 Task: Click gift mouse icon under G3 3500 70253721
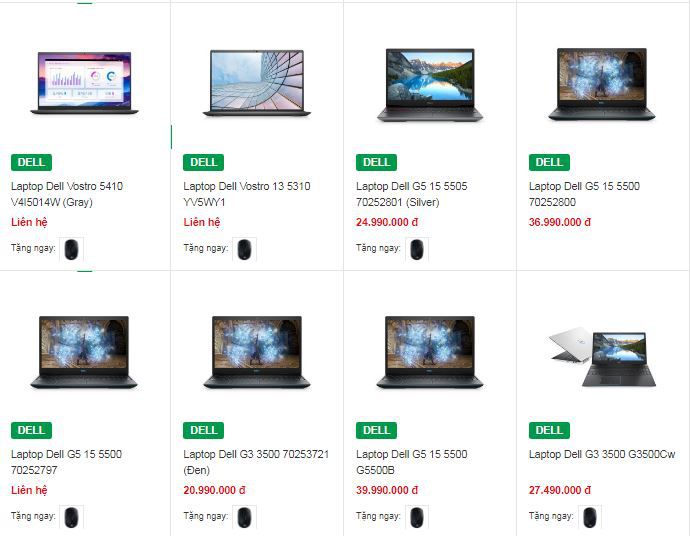tap(244, 517)
